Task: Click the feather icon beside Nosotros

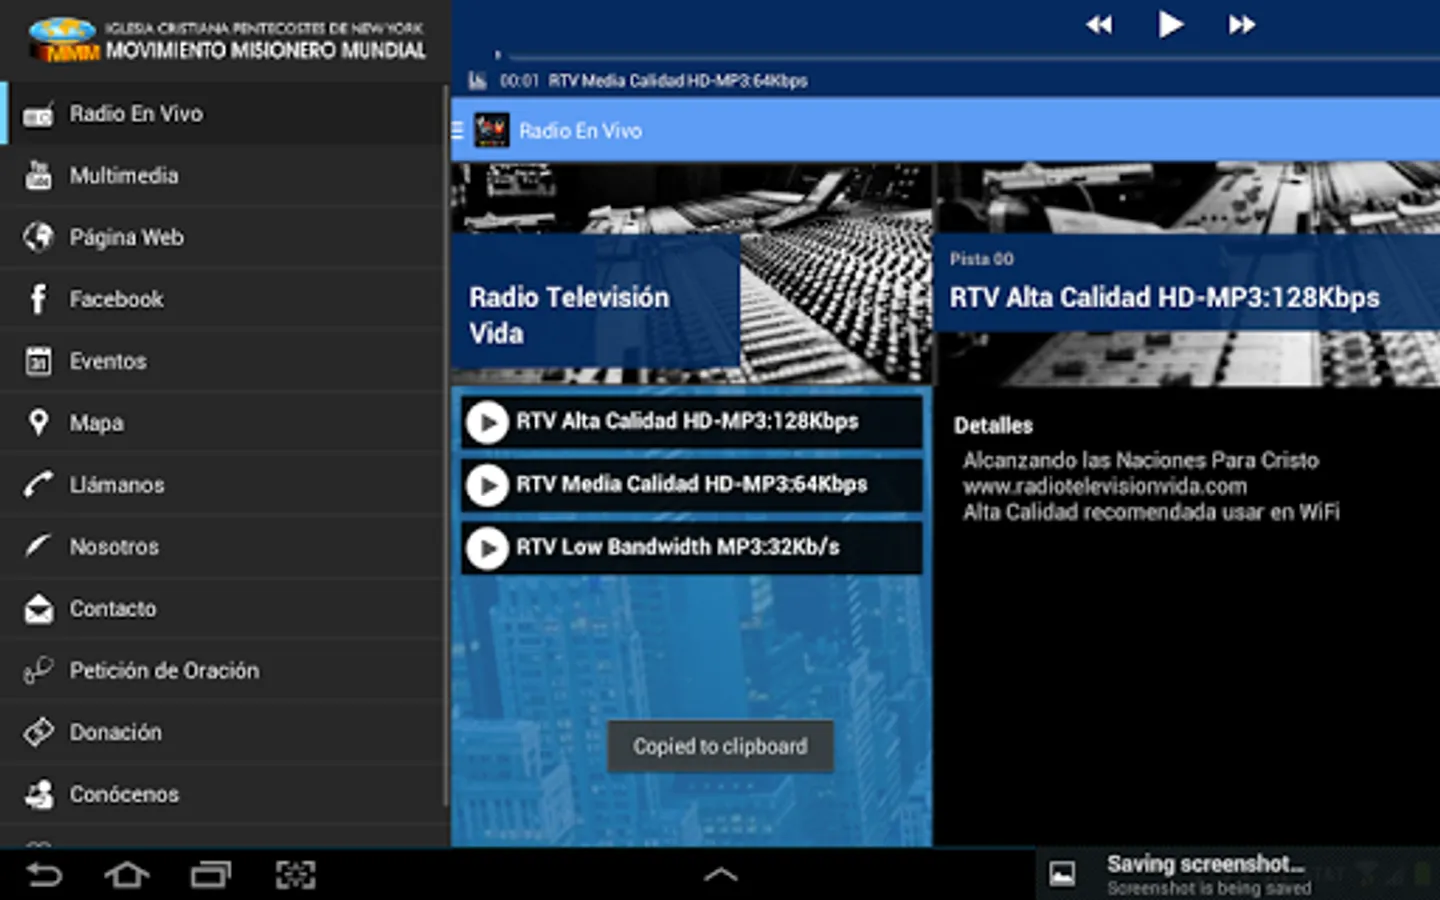Action: click(x=38, y=546)
